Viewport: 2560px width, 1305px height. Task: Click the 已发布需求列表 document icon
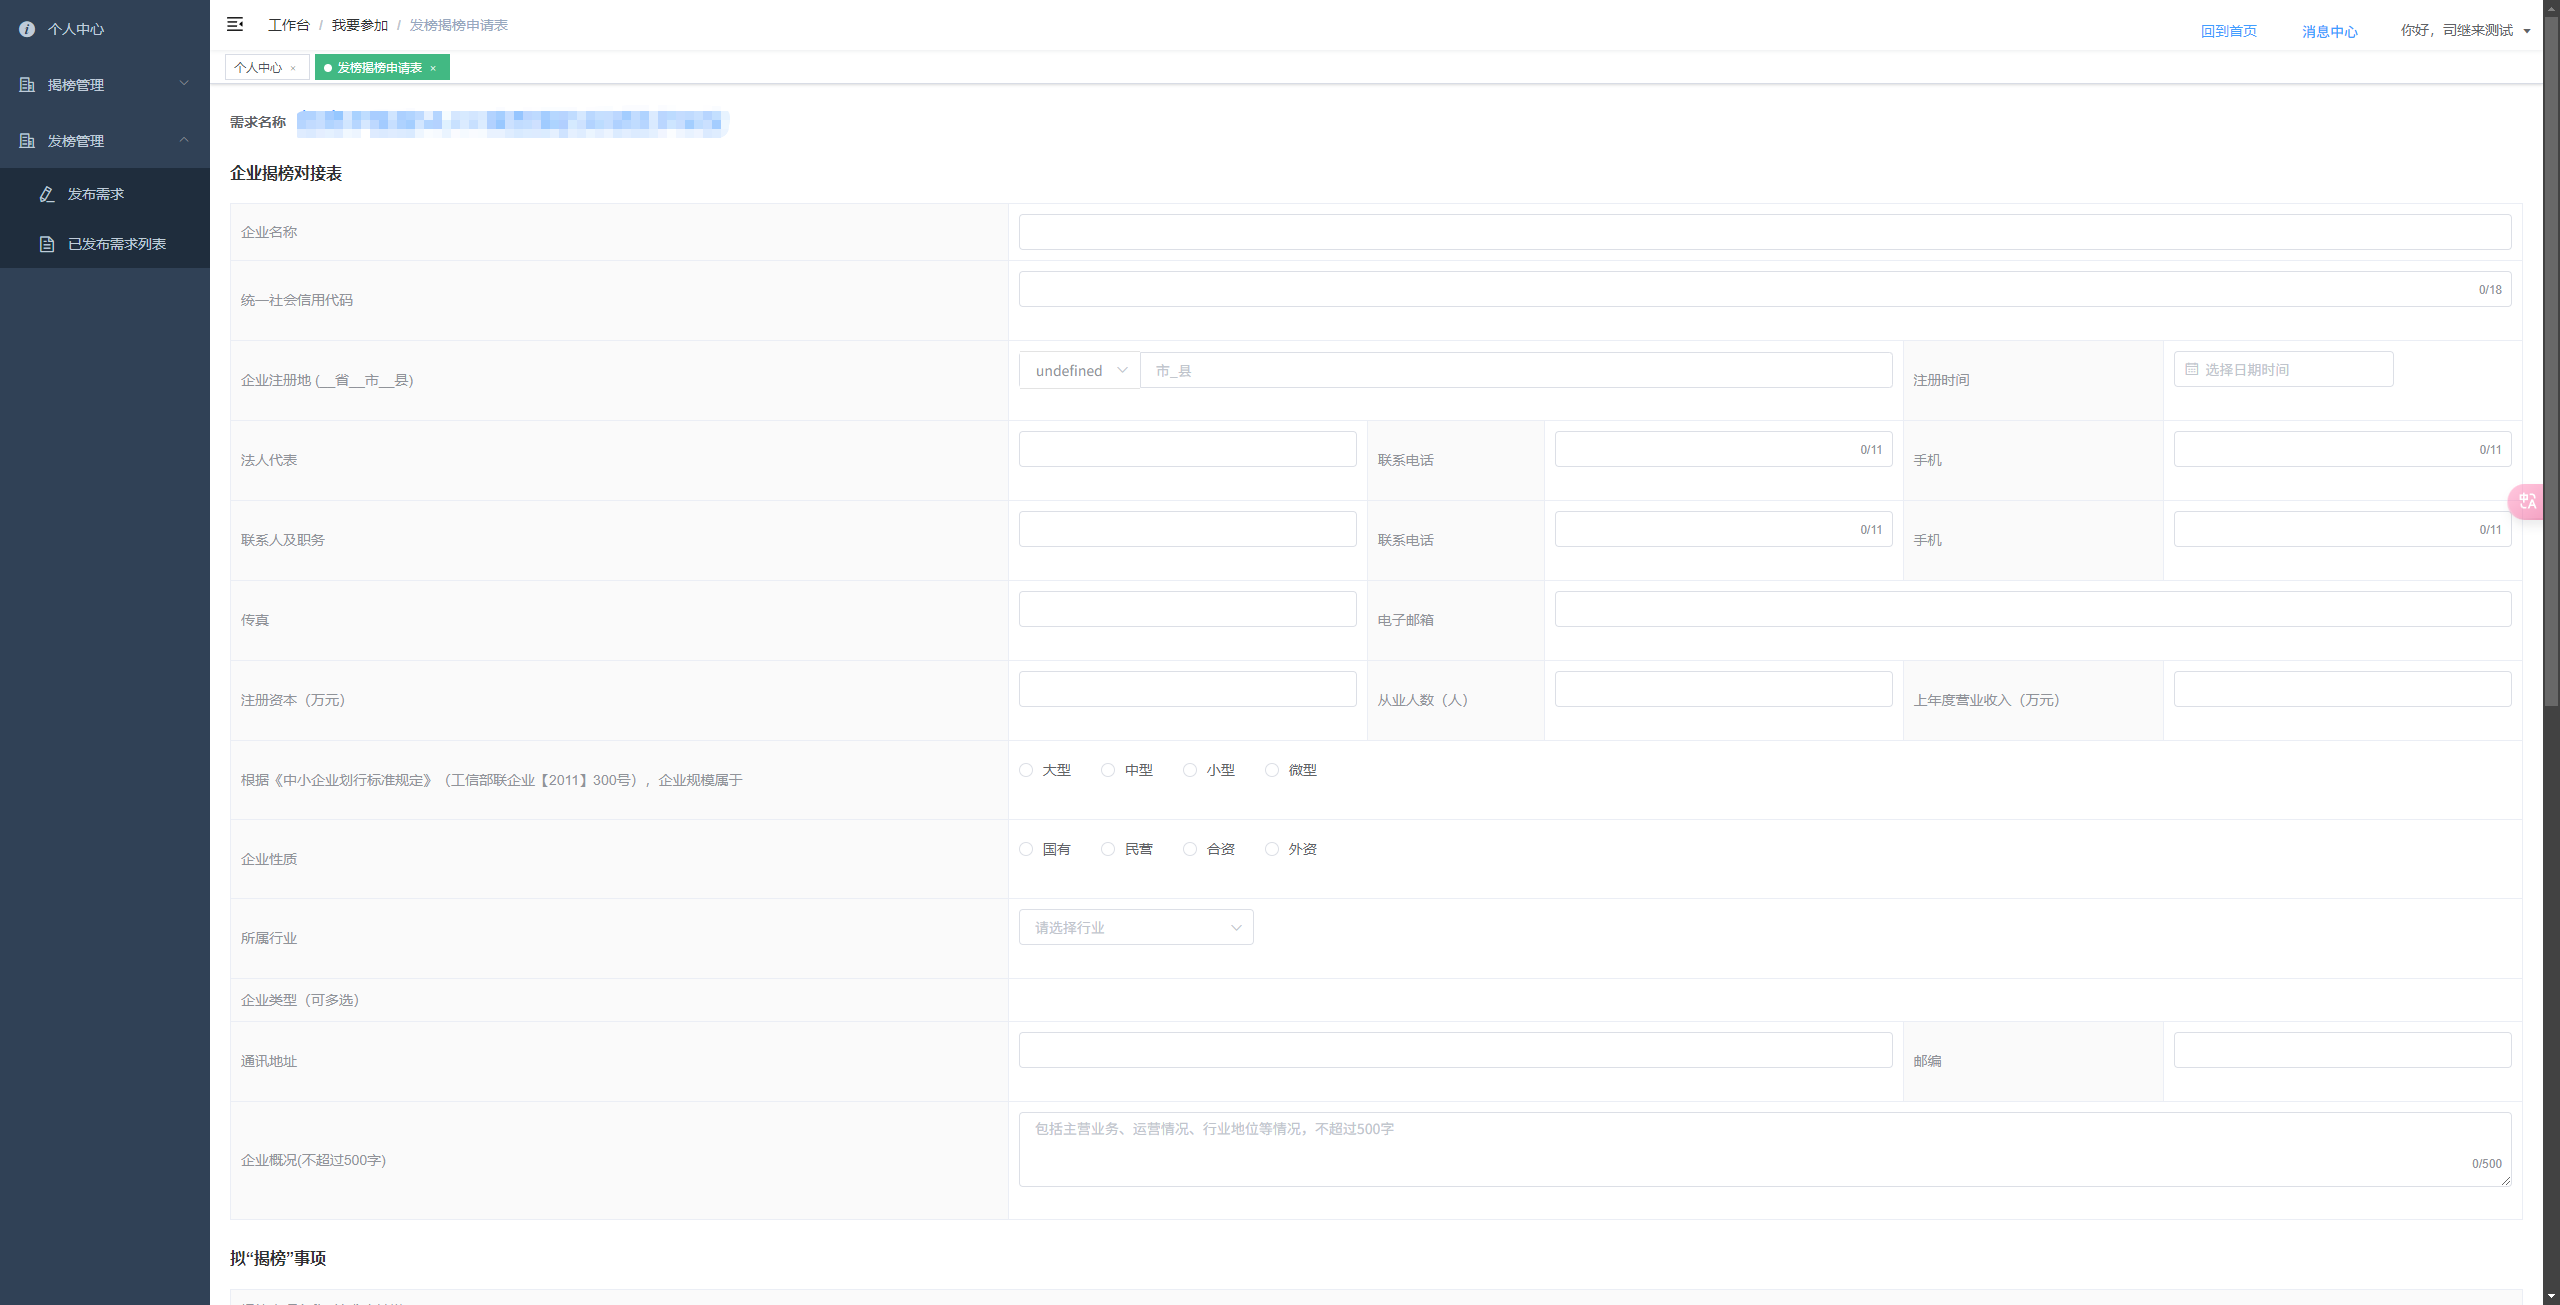47,244
